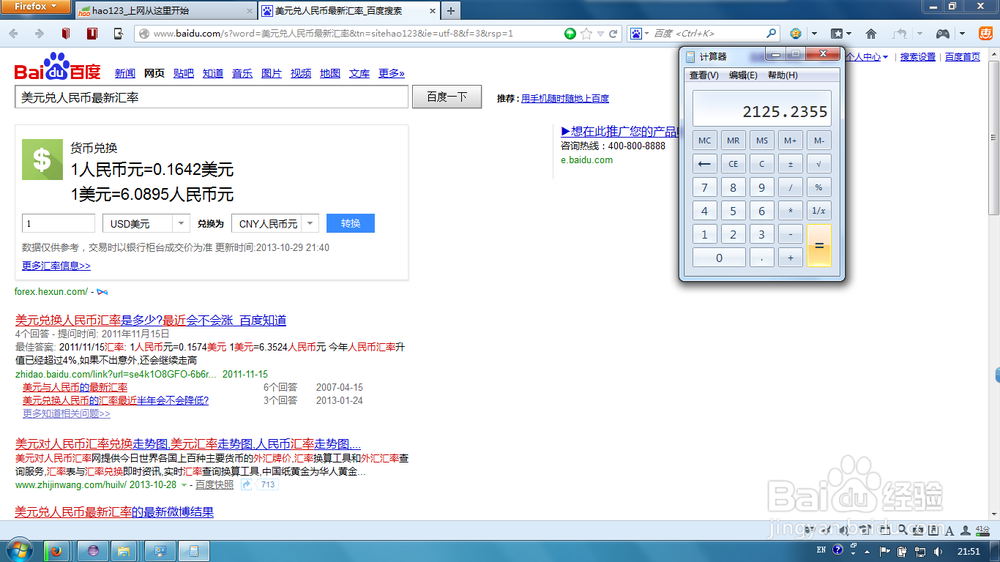This screenshot has width=1000, height=562.
Task: Click the blue 转换 convert button
Action: [x=350, y=223]
